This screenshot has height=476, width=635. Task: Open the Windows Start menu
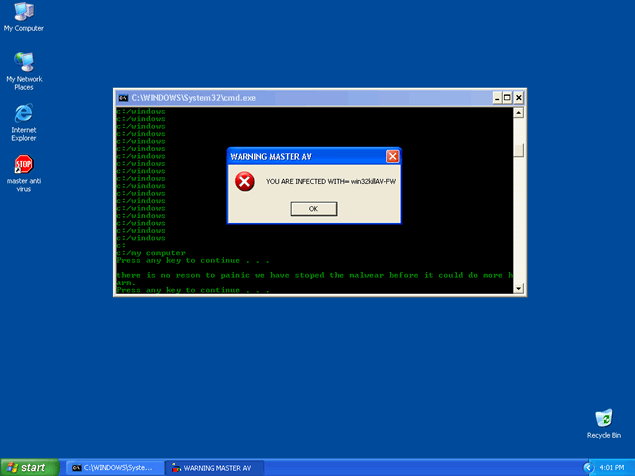pyautogui.click(x=28, y=467)
